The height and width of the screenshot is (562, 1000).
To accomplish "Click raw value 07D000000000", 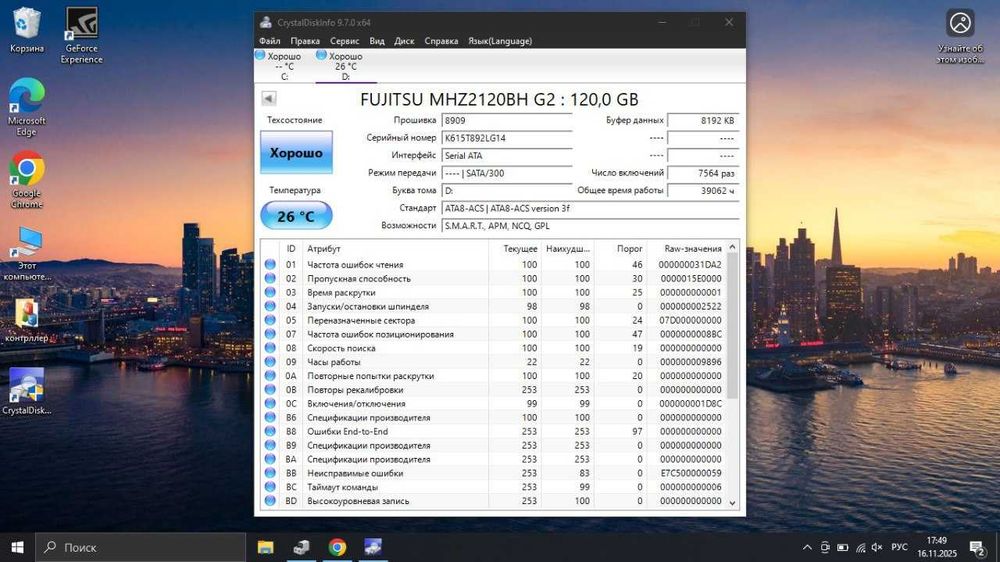I will 690,320.
